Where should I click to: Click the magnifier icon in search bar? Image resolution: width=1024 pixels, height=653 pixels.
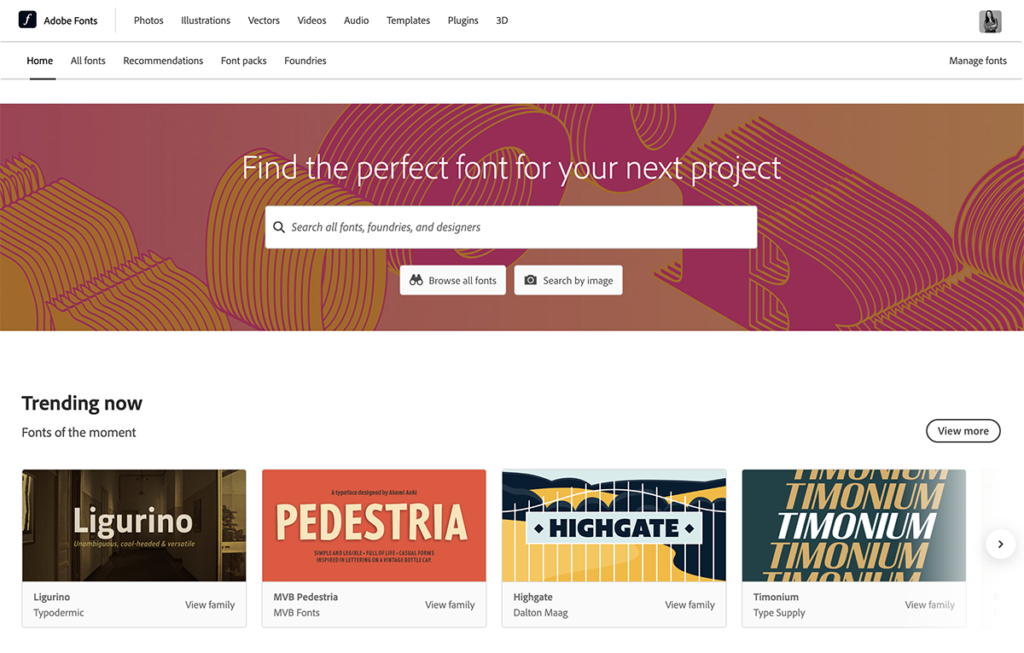(279, 227)
